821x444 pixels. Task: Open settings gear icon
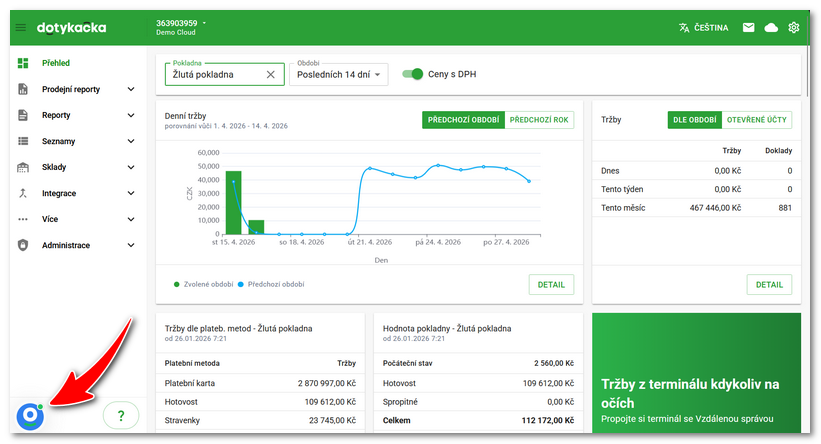tap(794, 27)
